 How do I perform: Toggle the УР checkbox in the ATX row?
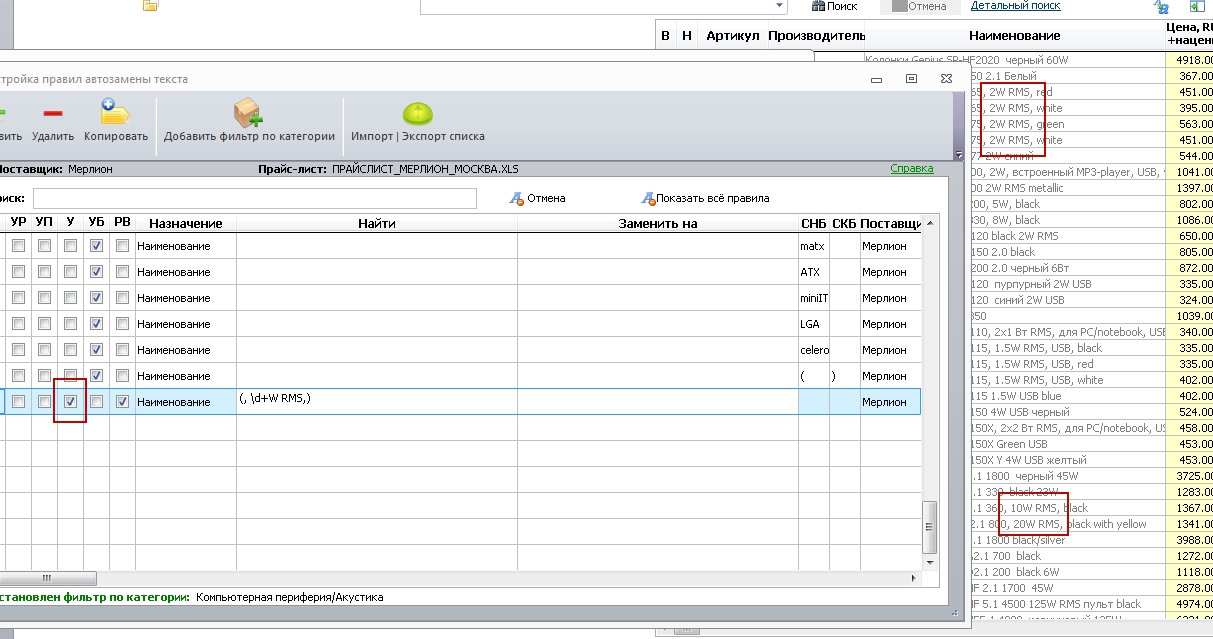click(18, 271)
